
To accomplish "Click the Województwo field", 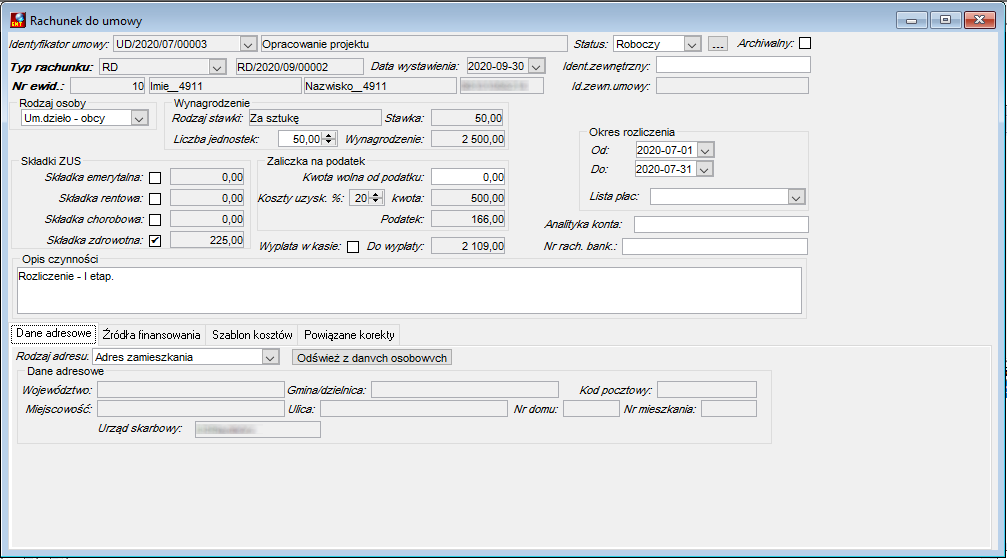I will 191,389.
